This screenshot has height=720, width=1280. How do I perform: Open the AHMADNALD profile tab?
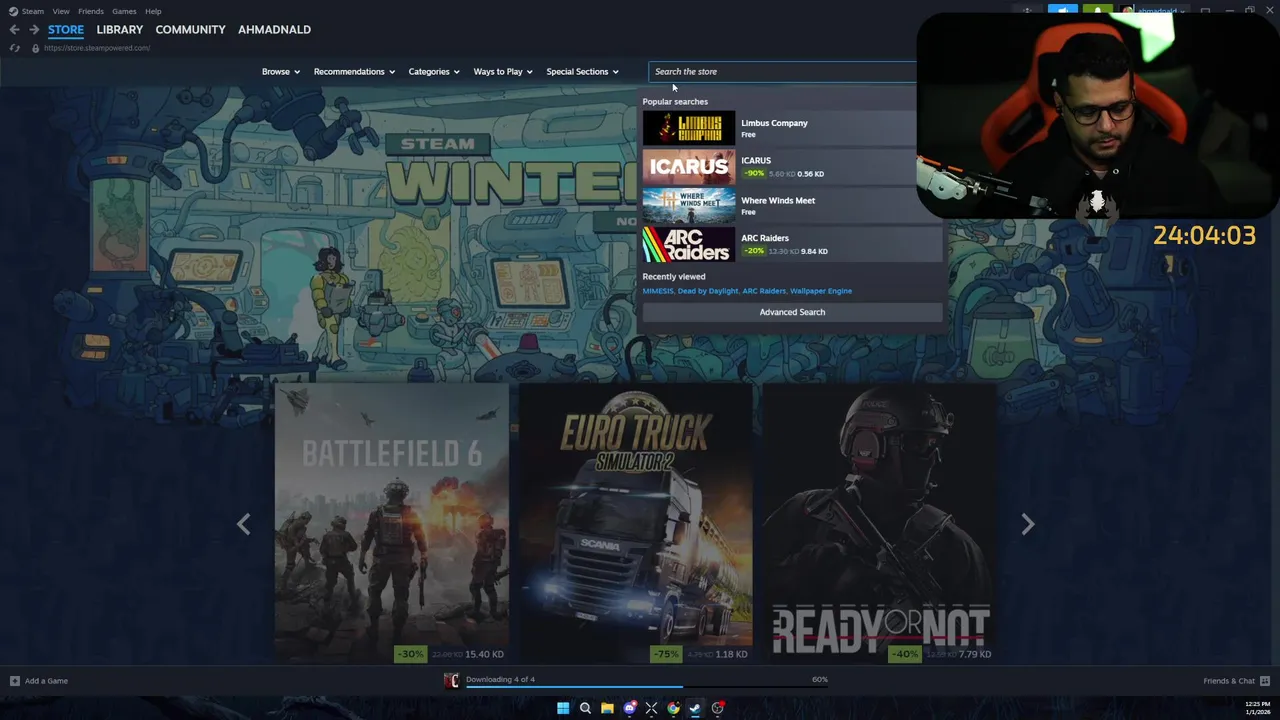274,30
